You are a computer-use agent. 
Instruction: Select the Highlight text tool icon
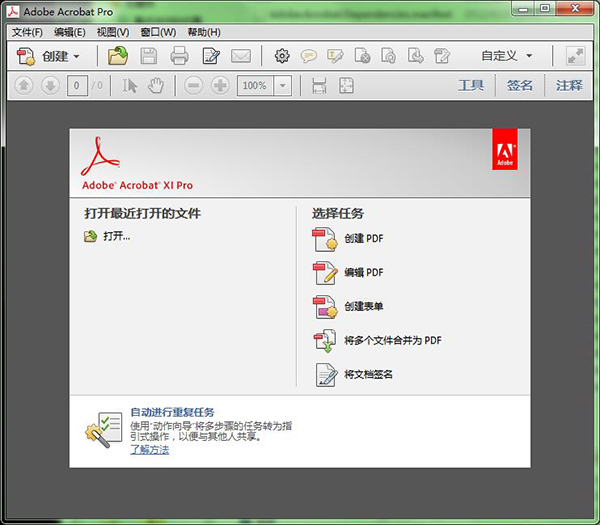pyautogui.click(x=335, y=56)
